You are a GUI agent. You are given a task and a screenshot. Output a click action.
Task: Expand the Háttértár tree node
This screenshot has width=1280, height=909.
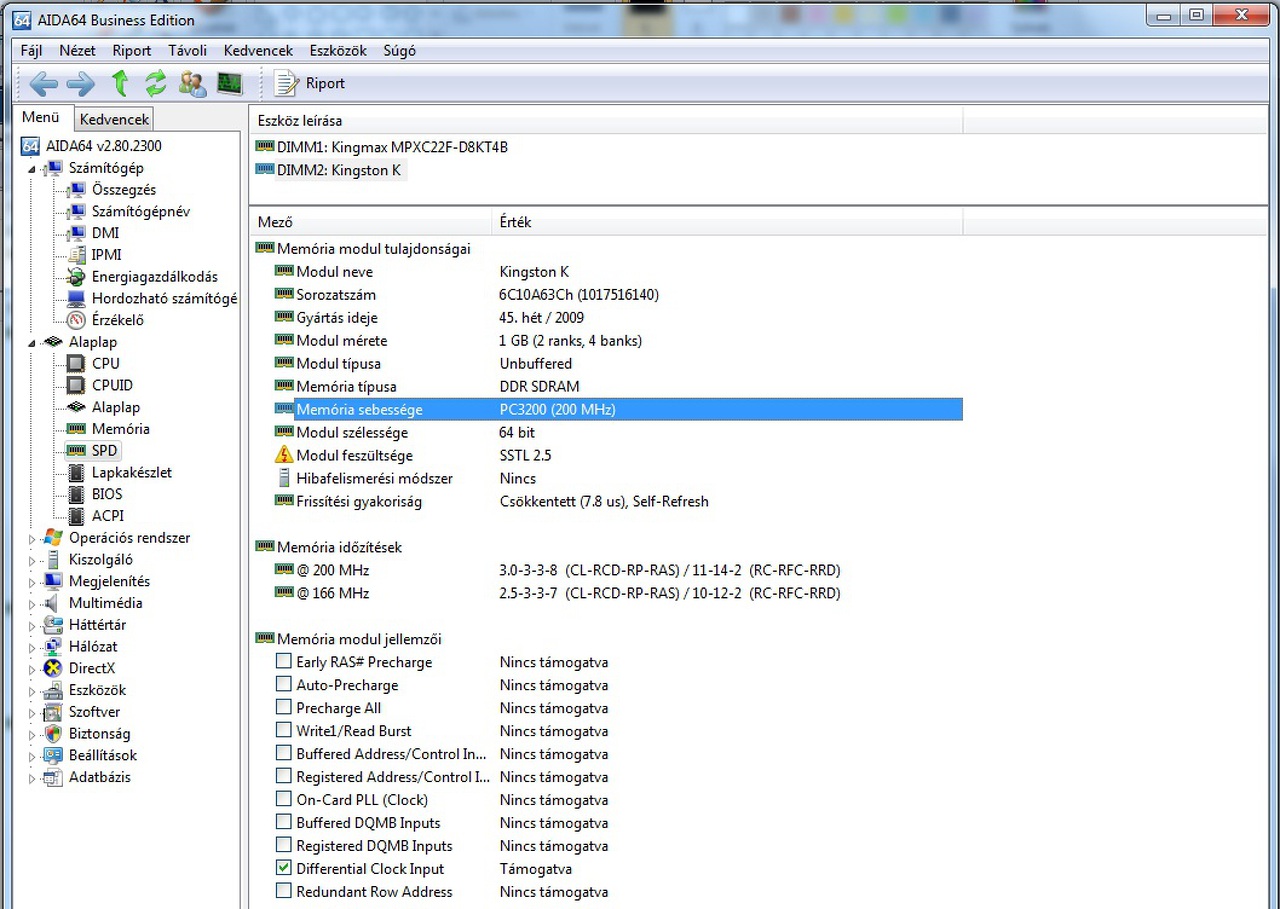point(32,626)
